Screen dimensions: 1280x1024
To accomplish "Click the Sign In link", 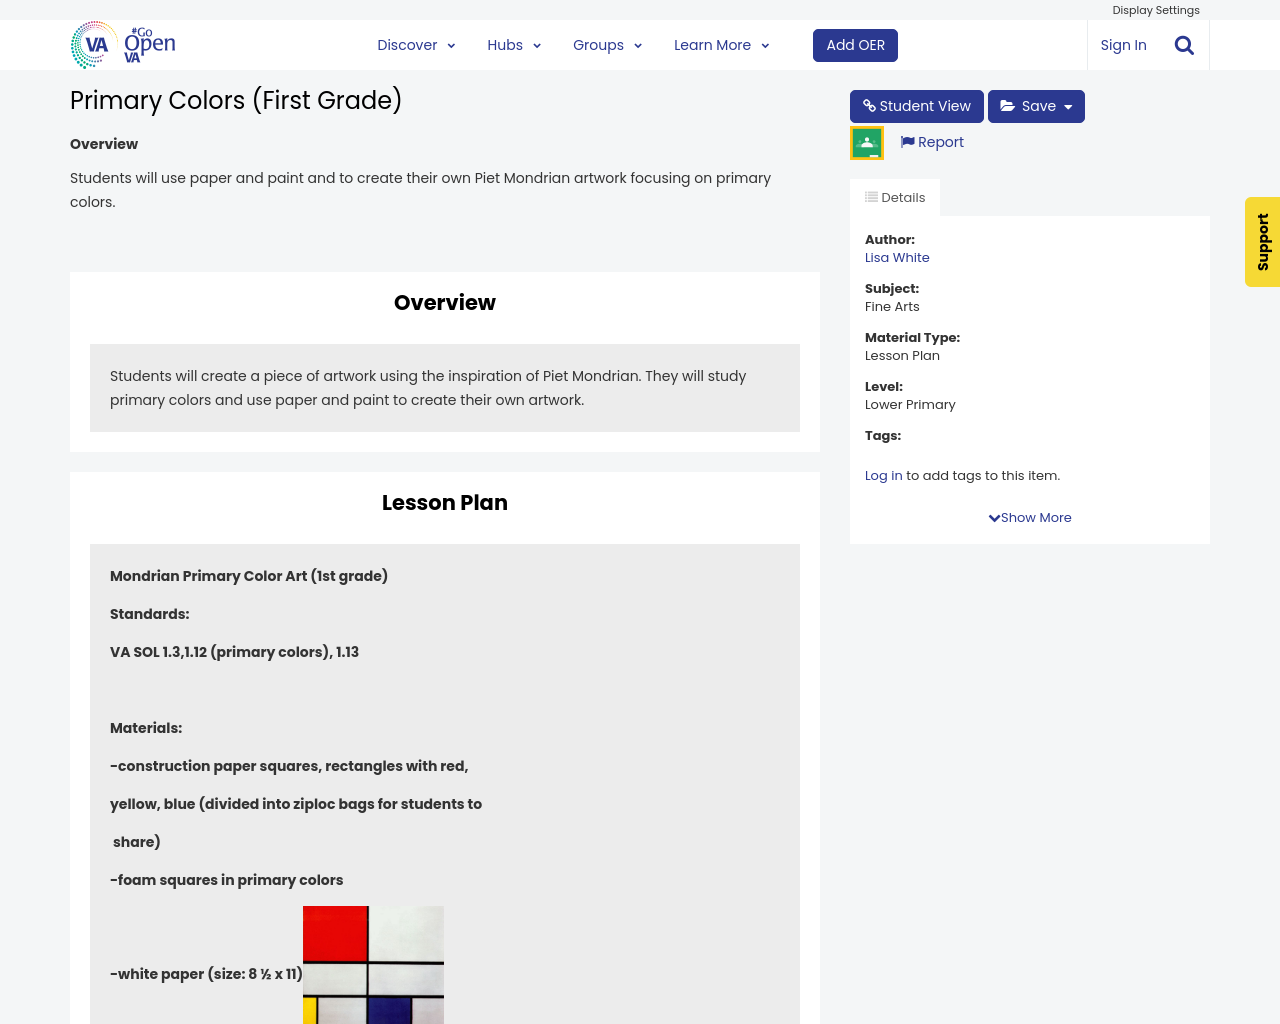I will pyautogui.click(x=1123, y=45).
